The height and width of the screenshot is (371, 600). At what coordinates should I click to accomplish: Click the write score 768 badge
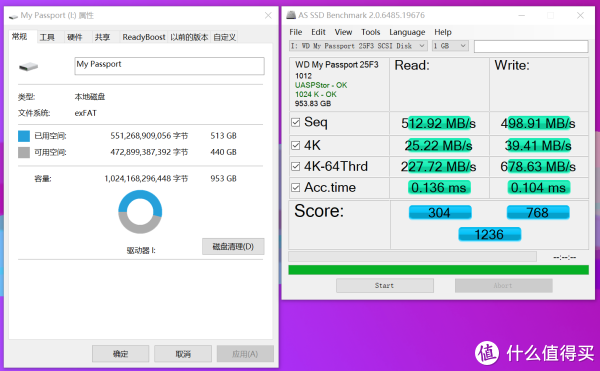coord(538,212)
